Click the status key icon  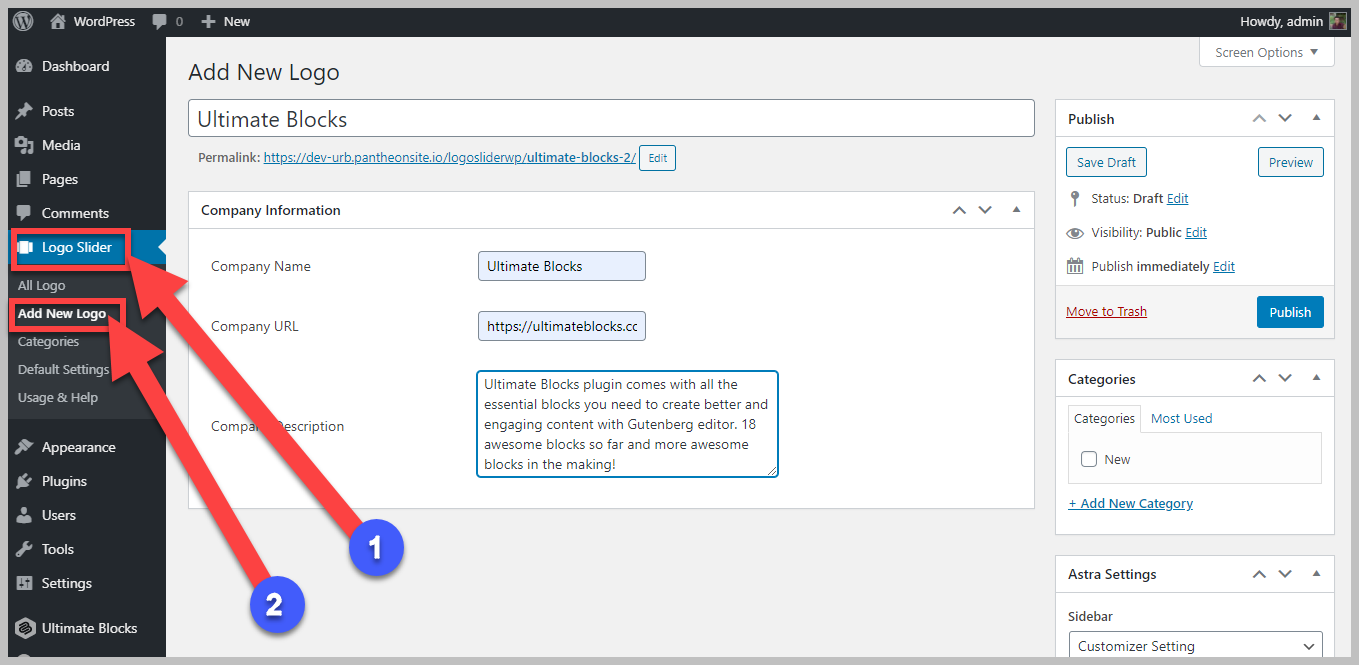click(x=1075, y=198)
